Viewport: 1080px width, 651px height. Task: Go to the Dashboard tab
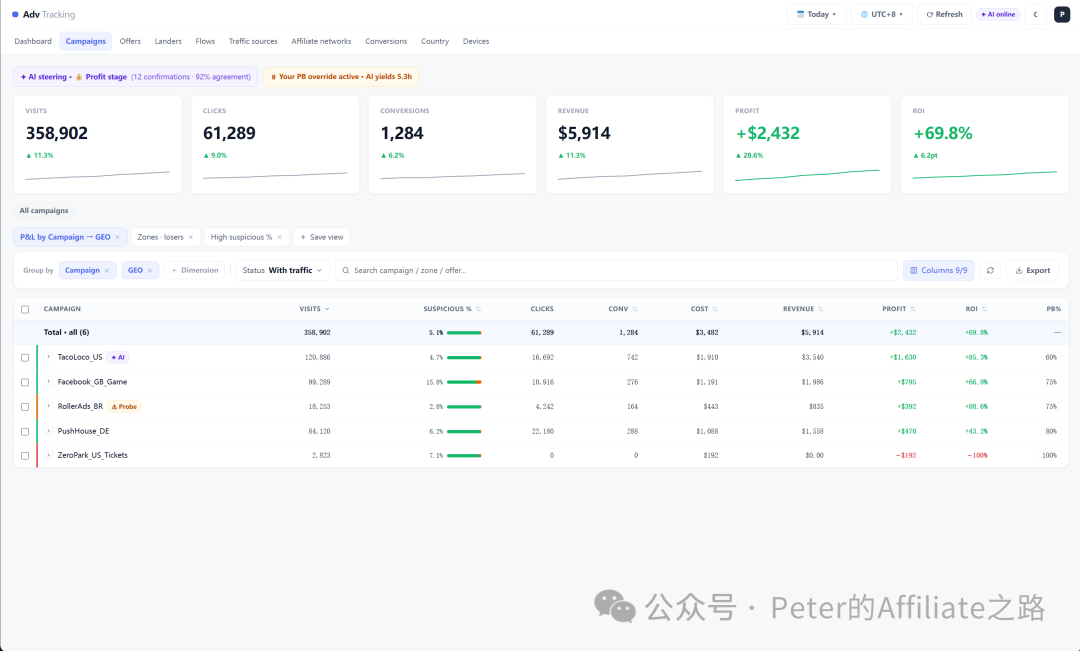pyautogui.click(x=33, y=41)
